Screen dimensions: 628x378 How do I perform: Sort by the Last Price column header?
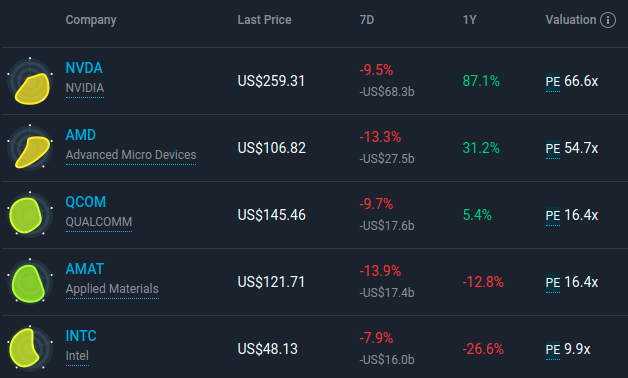click(x=264, y=20)
